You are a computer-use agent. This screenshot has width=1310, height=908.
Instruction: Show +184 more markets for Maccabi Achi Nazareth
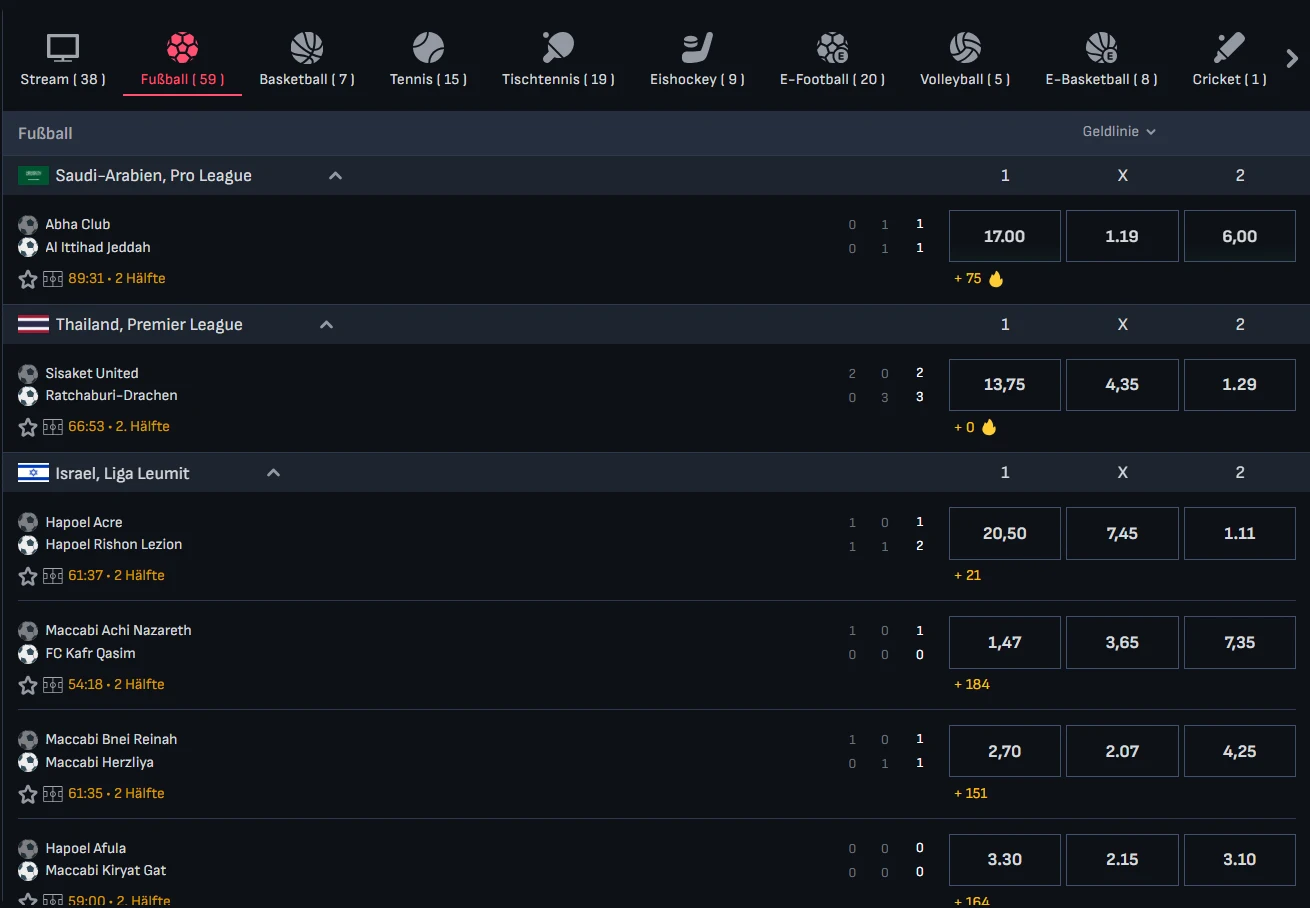972,685
